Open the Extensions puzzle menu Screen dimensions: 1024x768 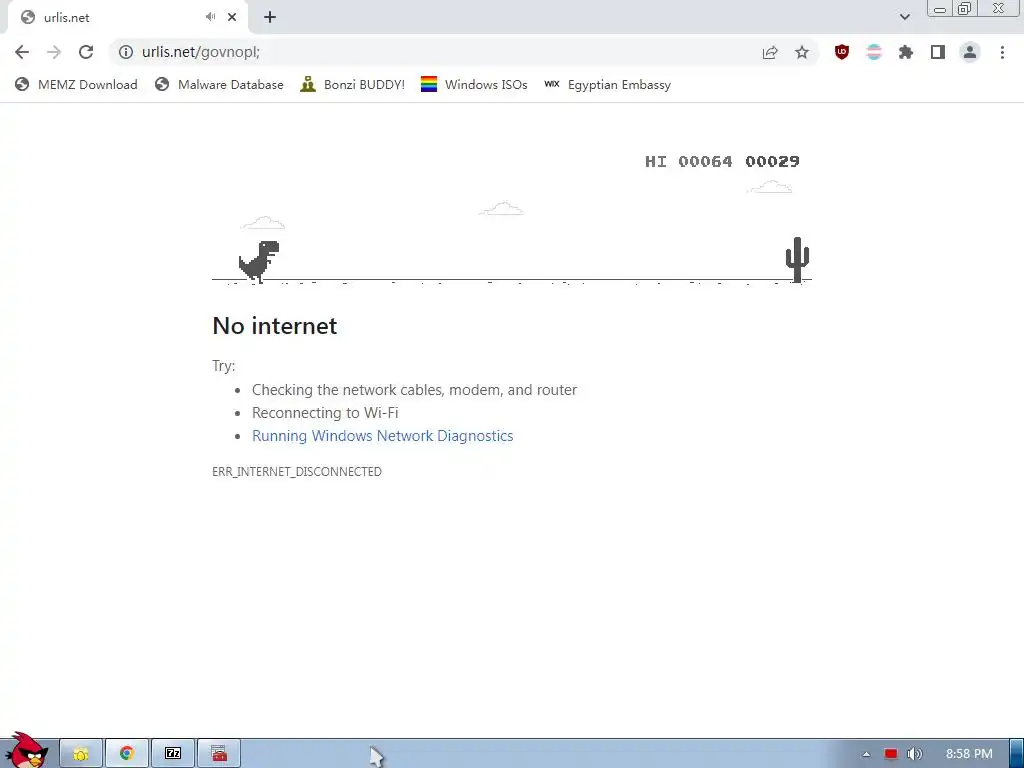906,52
